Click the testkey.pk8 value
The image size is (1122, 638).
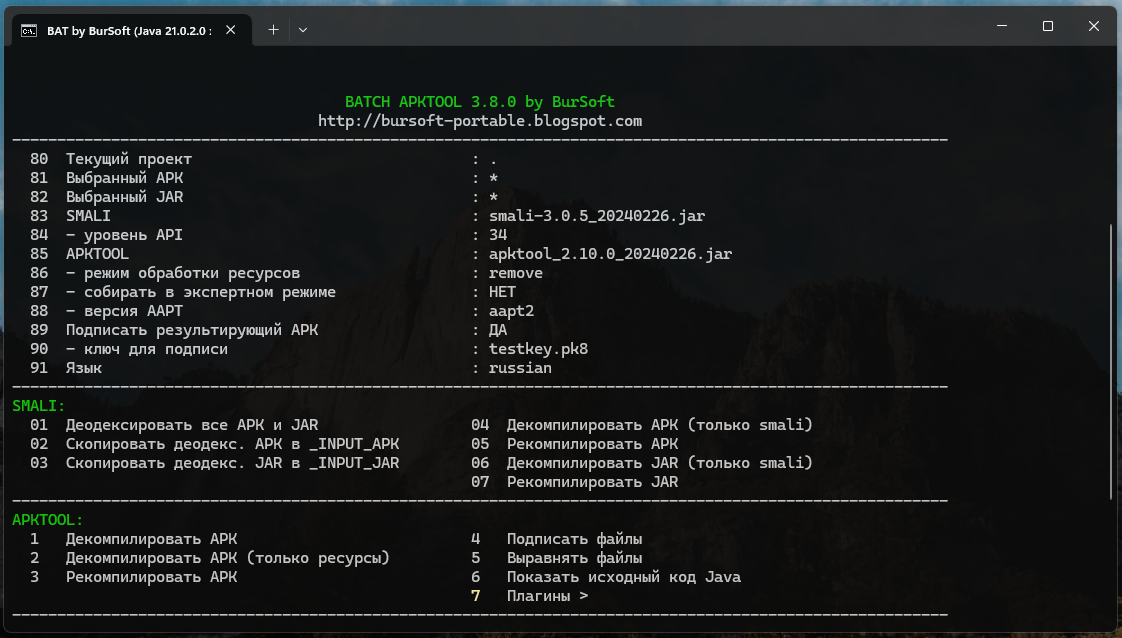coord(538,348)
